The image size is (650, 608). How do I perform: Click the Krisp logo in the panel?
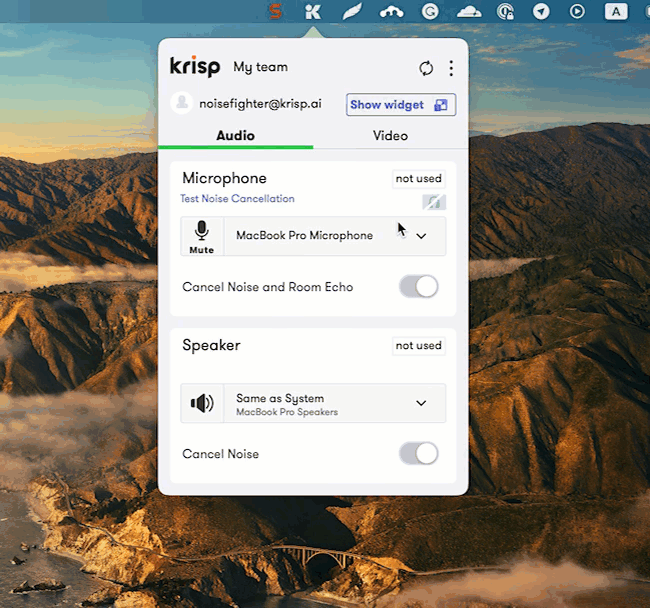(x=195, y=67)
